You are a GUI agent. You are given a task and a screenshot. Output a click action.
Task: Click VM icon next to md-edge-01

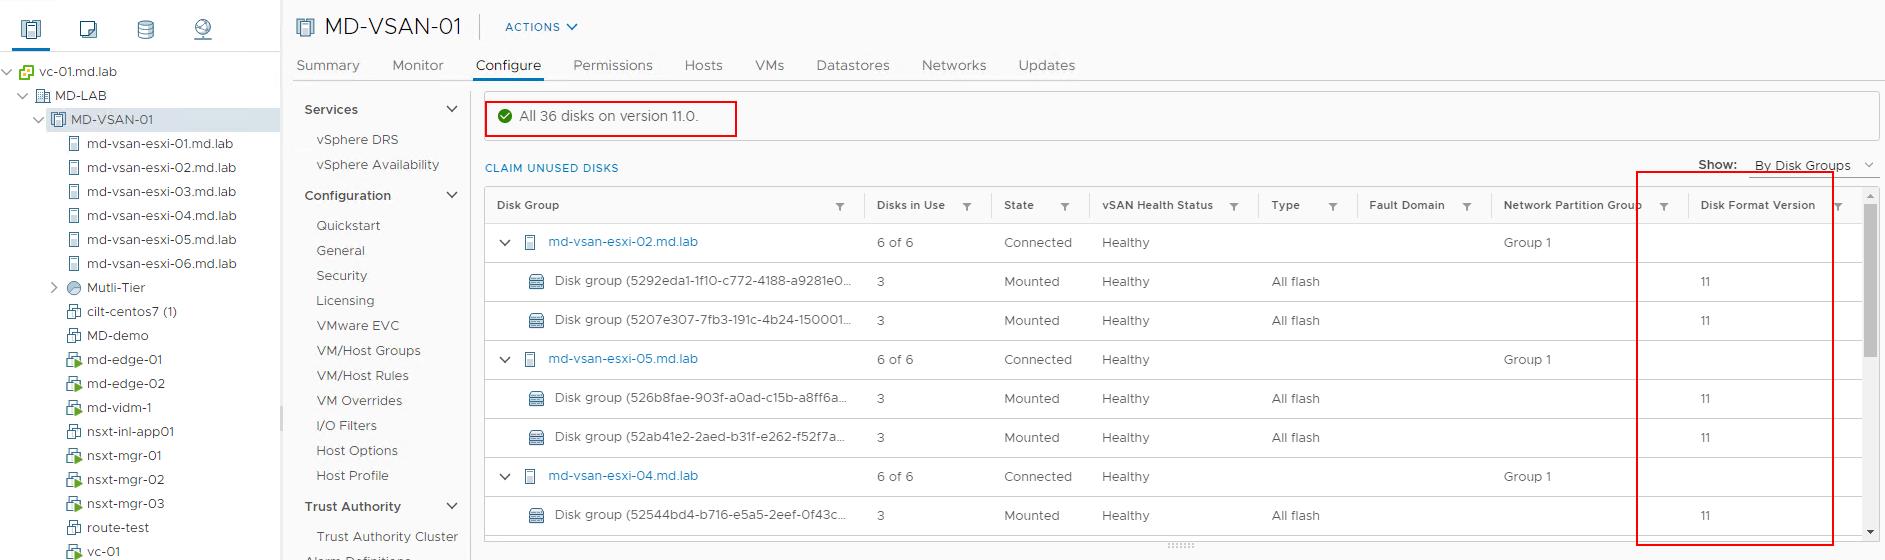[74, 360]
